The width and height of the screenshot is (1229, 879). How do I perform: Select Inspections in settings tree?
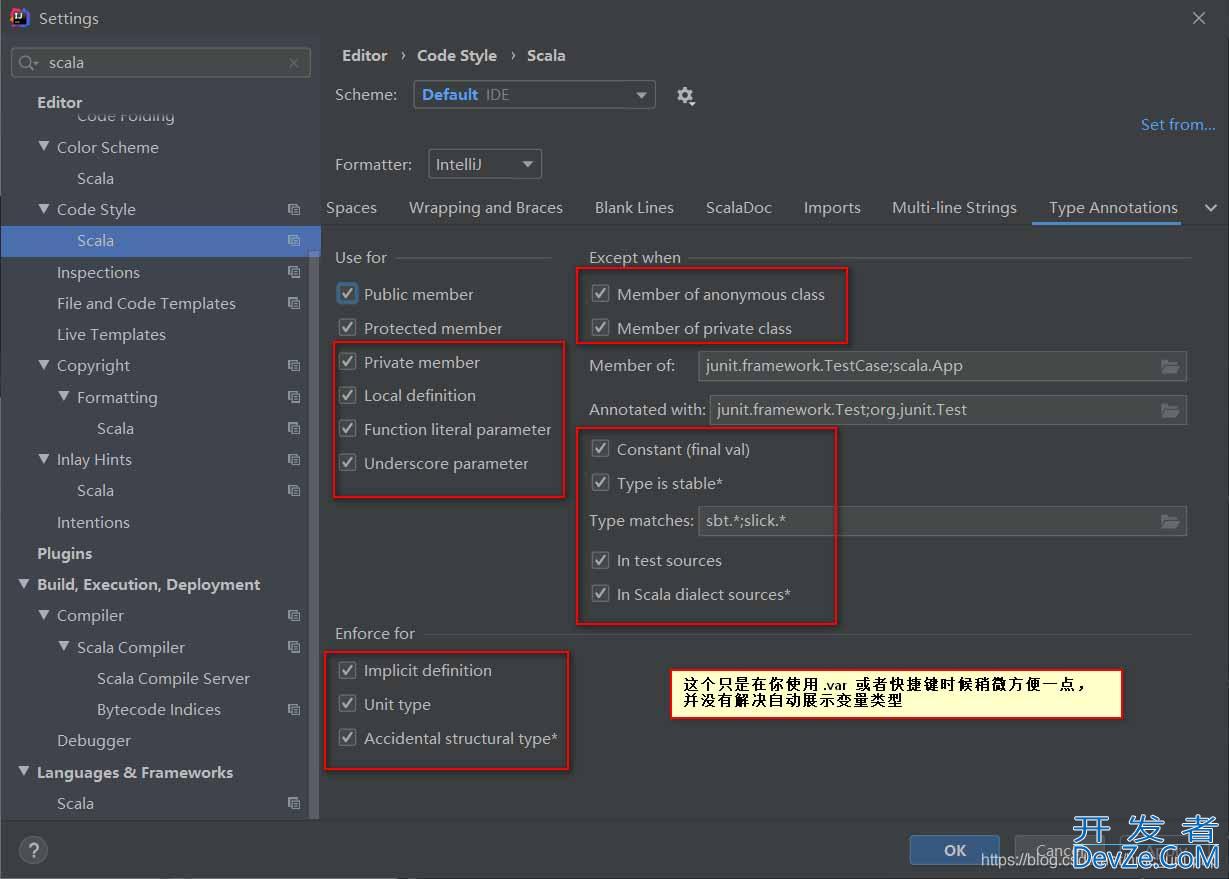[x=98, y=272]
